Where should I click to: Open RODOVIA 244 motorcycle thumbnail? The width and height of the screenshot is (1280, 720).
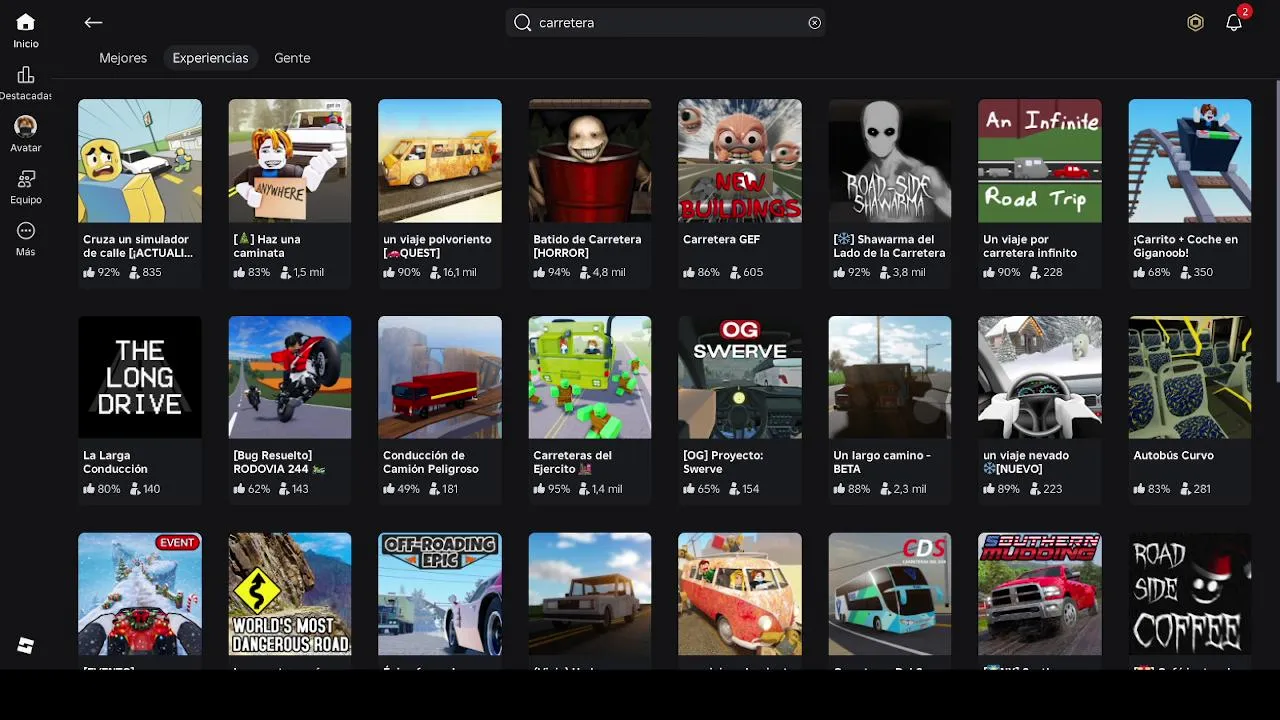[x=290, y=377]
